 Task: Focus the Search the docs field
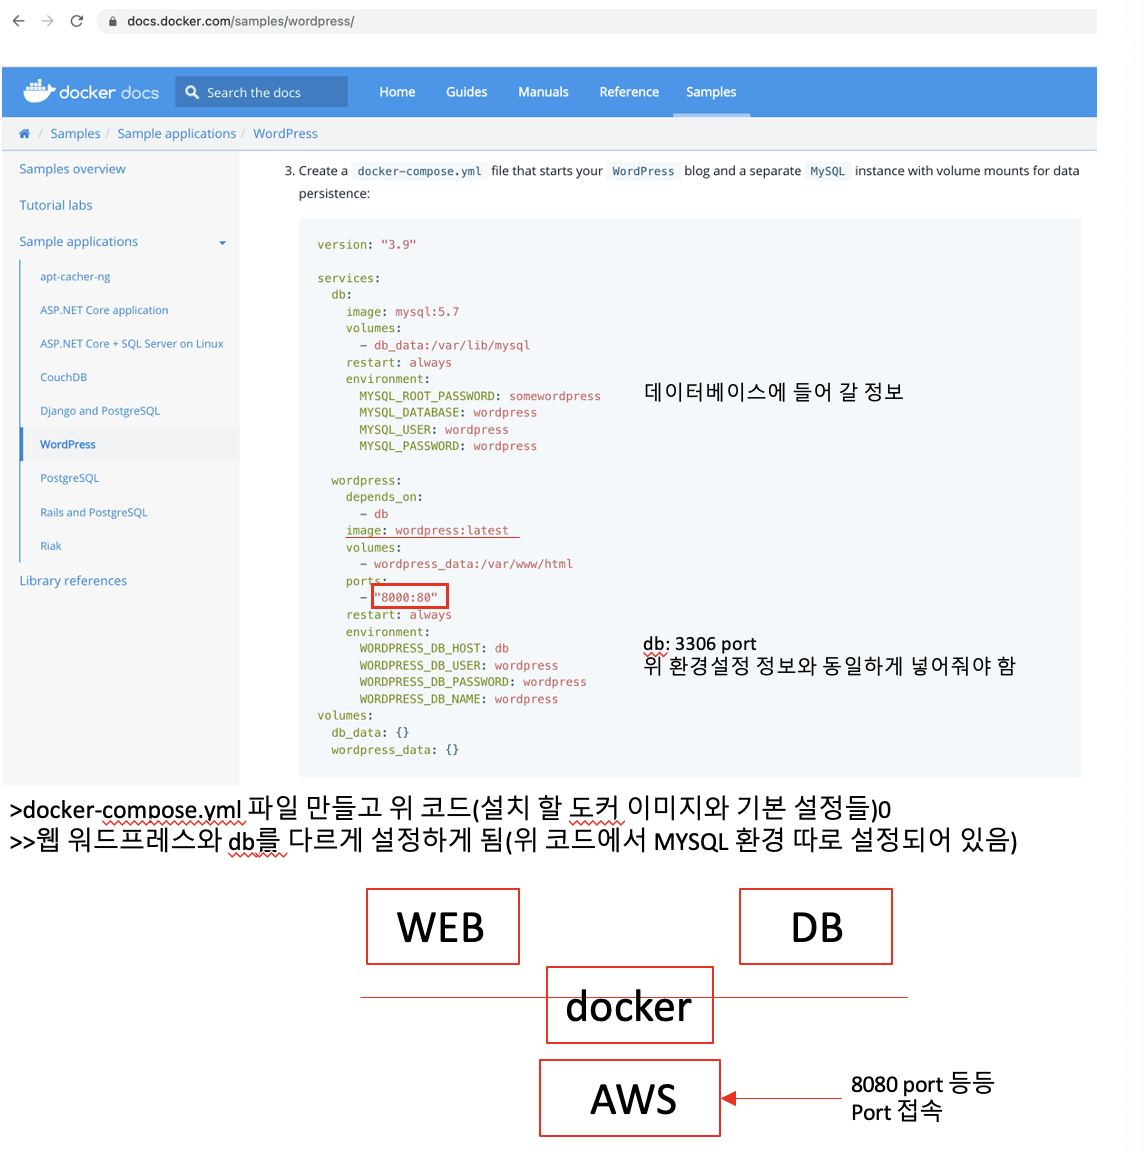coord(261,92)
